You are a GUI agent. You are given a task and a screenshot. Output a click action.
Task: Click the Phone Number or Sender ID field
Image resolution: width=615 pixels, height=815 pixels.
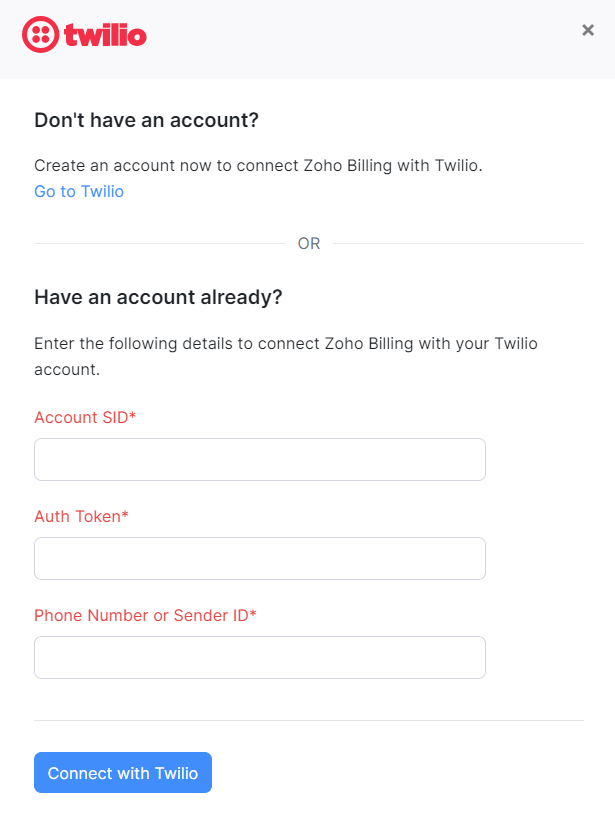pyautogui.click(x=259, y=657)
